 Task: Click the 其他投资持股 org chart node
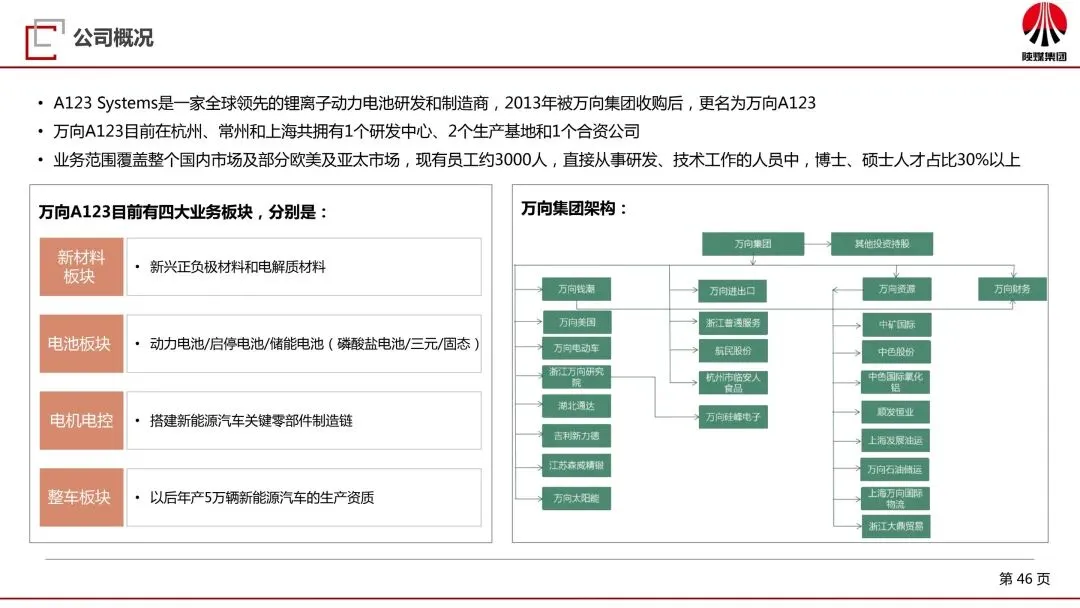[x=882, y=244]
